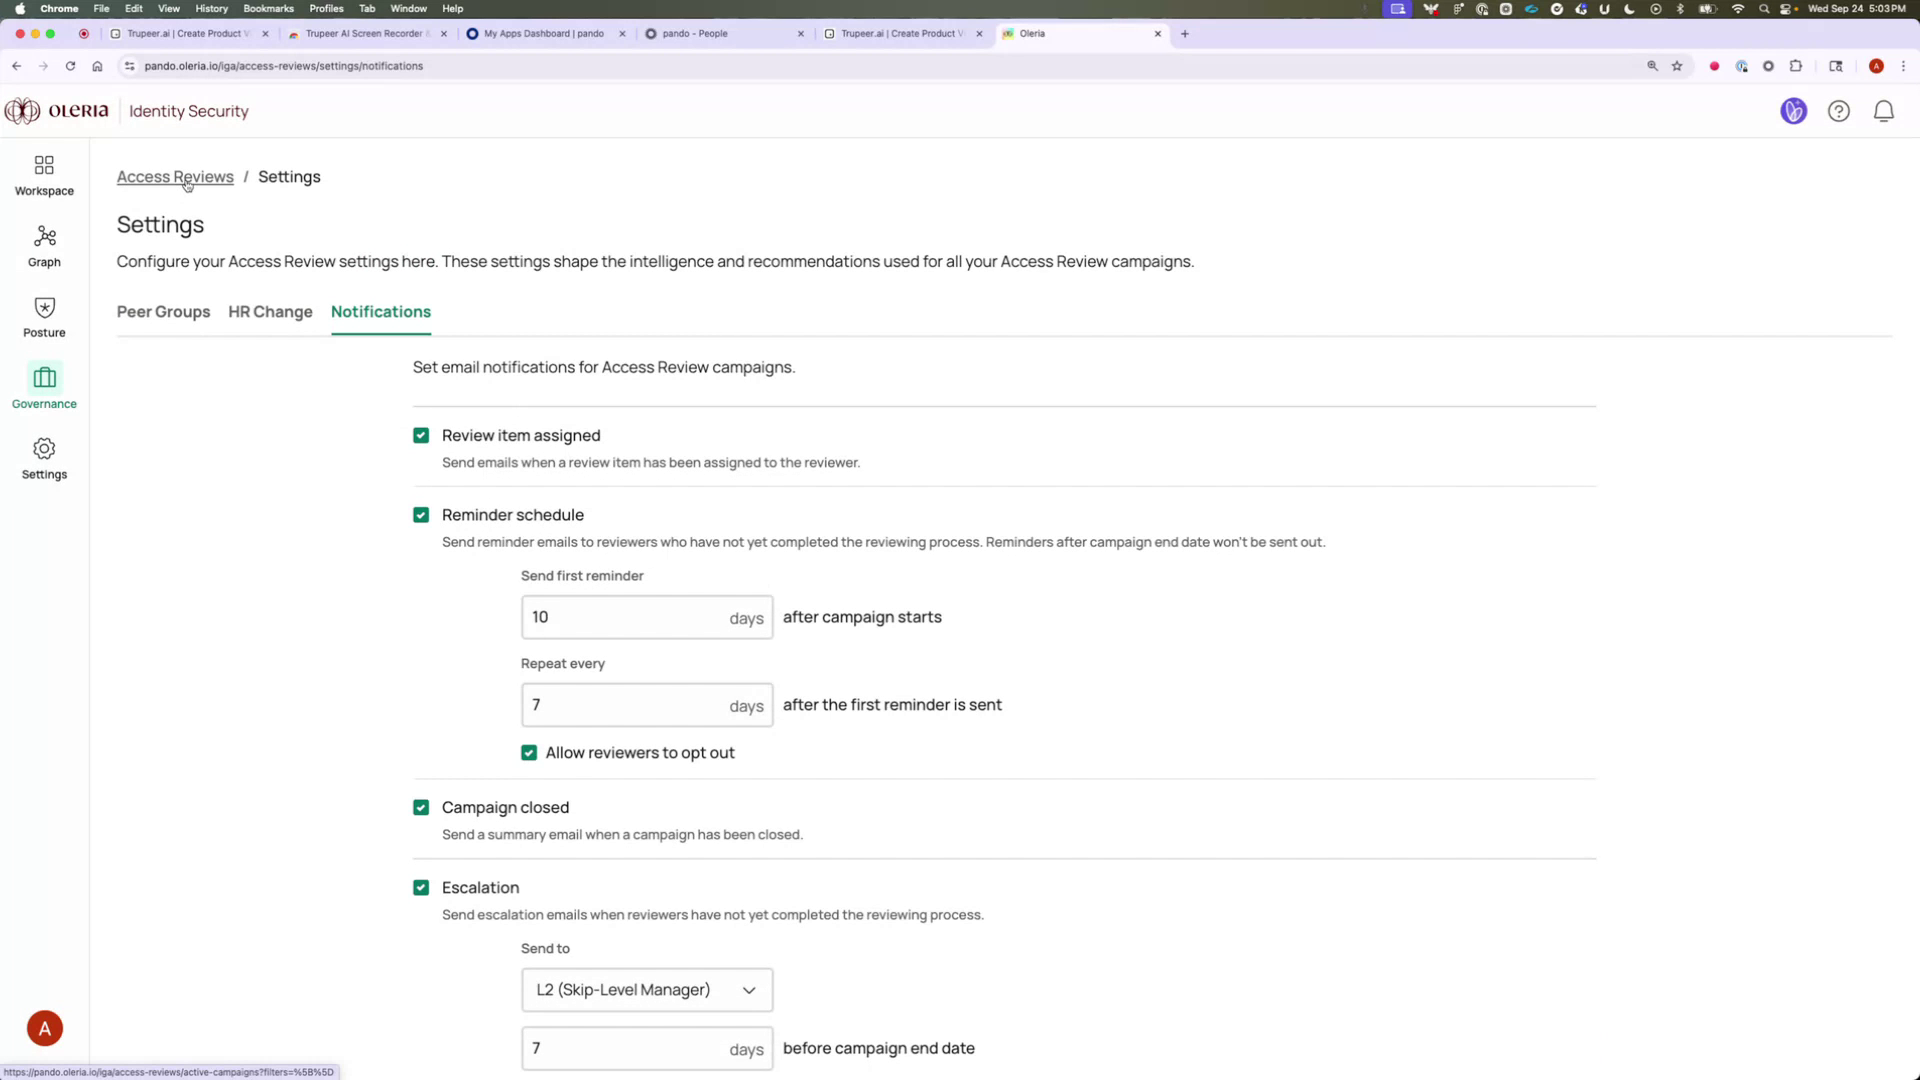Uncheck Review item assigned notification
Screen dimensions: 1920x1080
[421, 435]
